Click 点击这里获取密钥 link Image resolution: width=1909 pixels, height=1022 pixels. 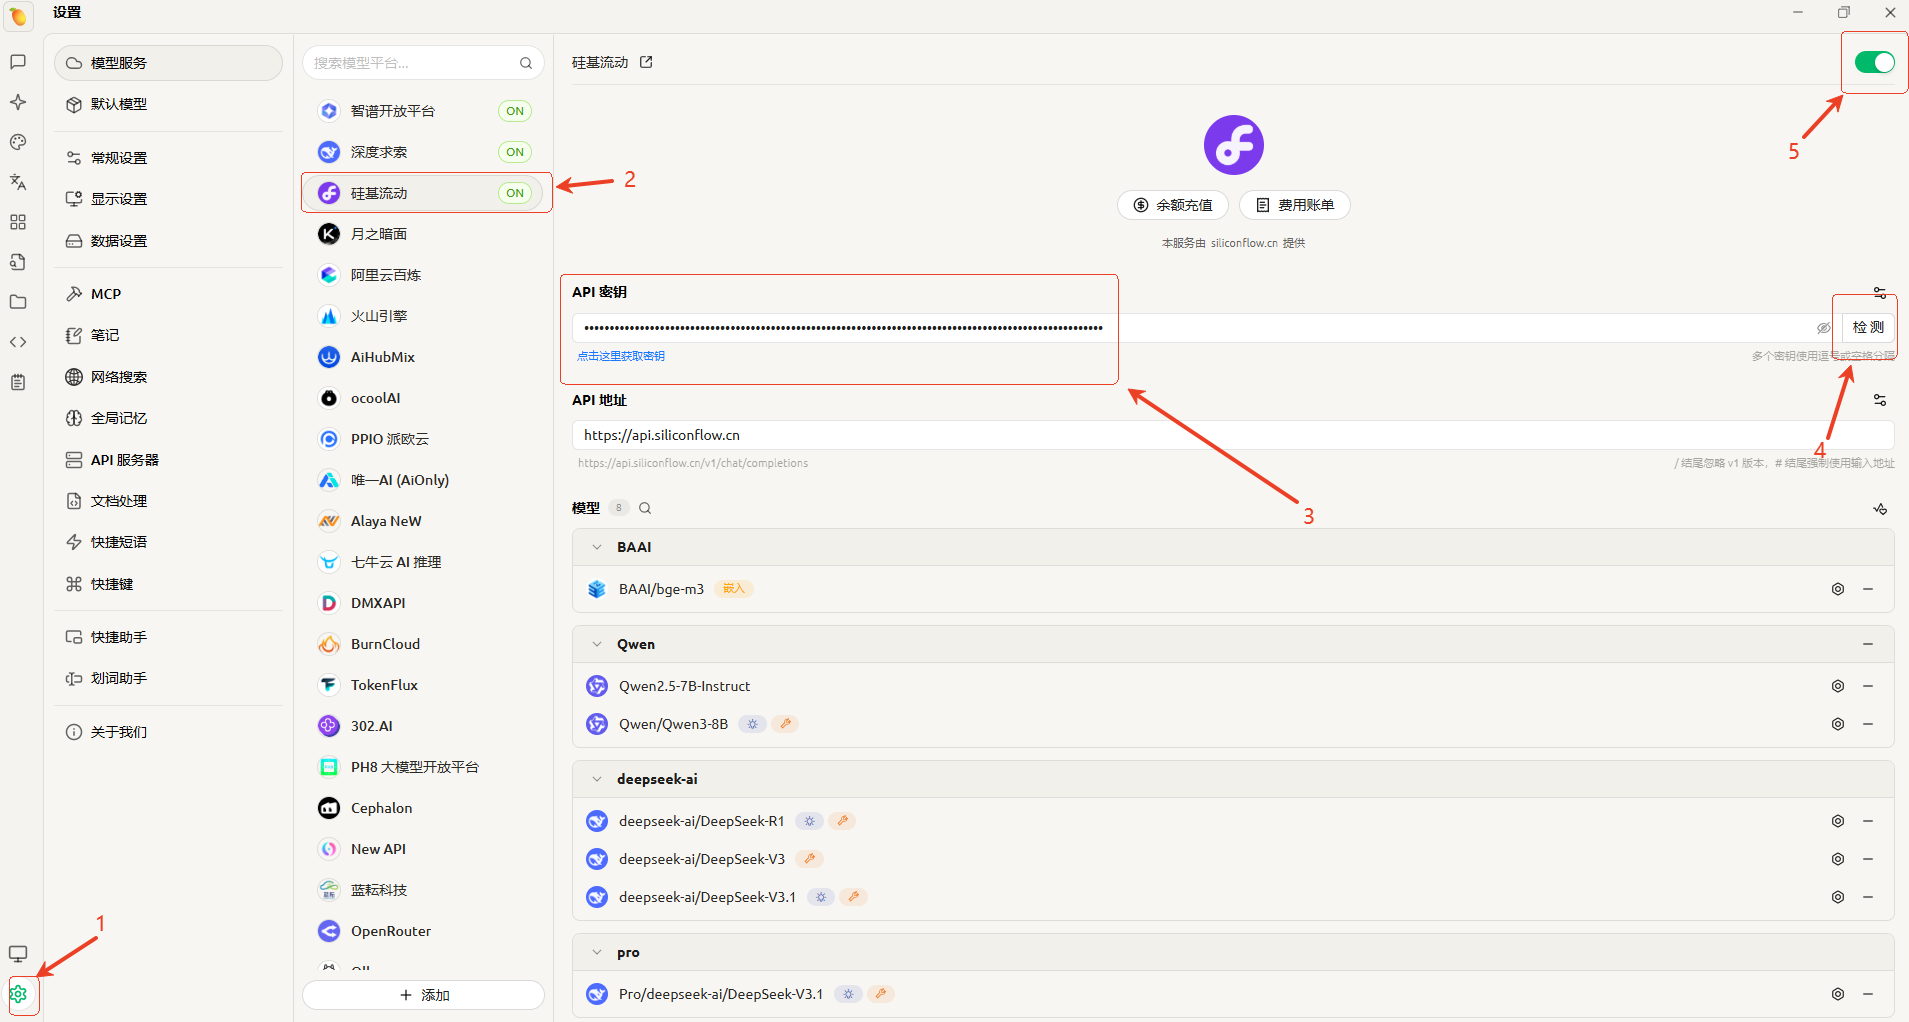tap(621, 356)
